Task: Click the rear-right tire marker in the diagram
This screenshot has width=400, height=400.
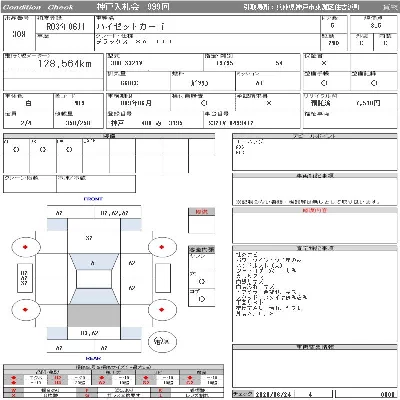Action: [x=162, y=310]
